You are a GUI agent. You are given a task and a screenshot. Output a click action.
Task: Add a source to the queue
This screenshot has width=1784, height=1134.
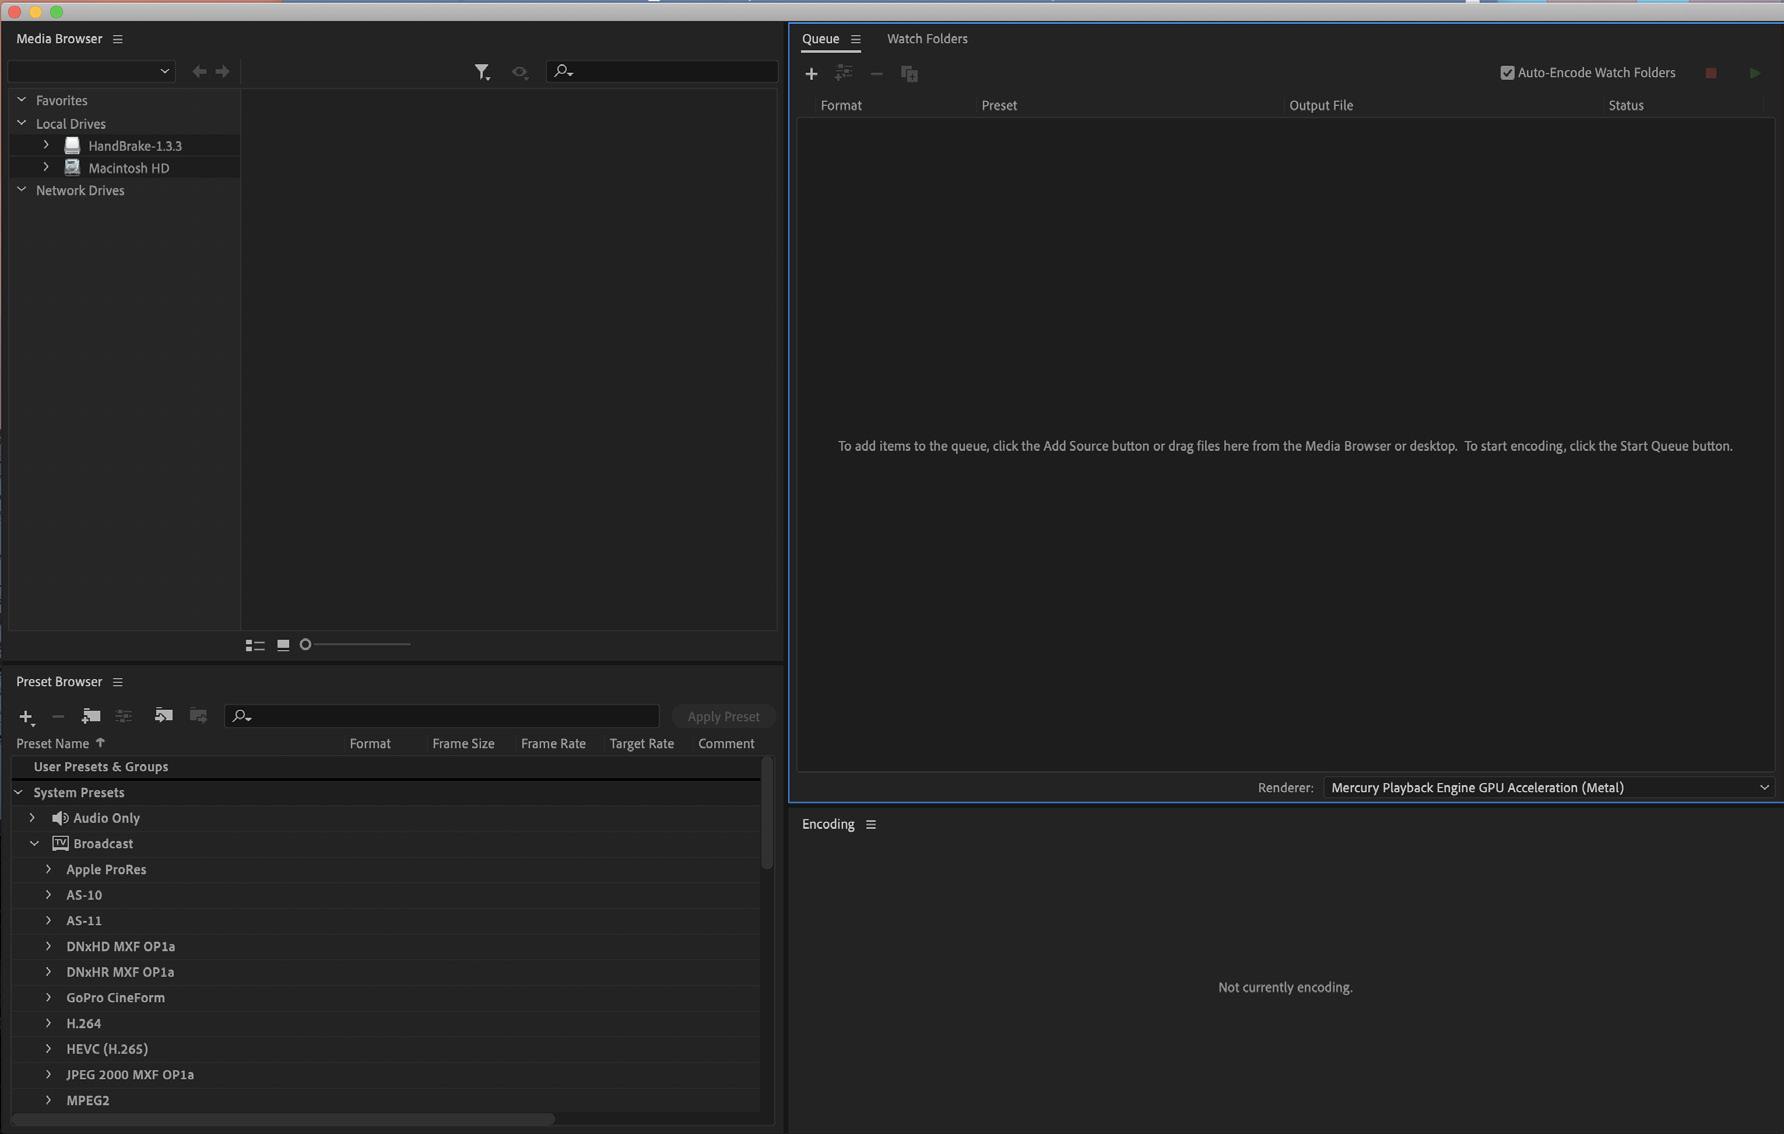811,73
